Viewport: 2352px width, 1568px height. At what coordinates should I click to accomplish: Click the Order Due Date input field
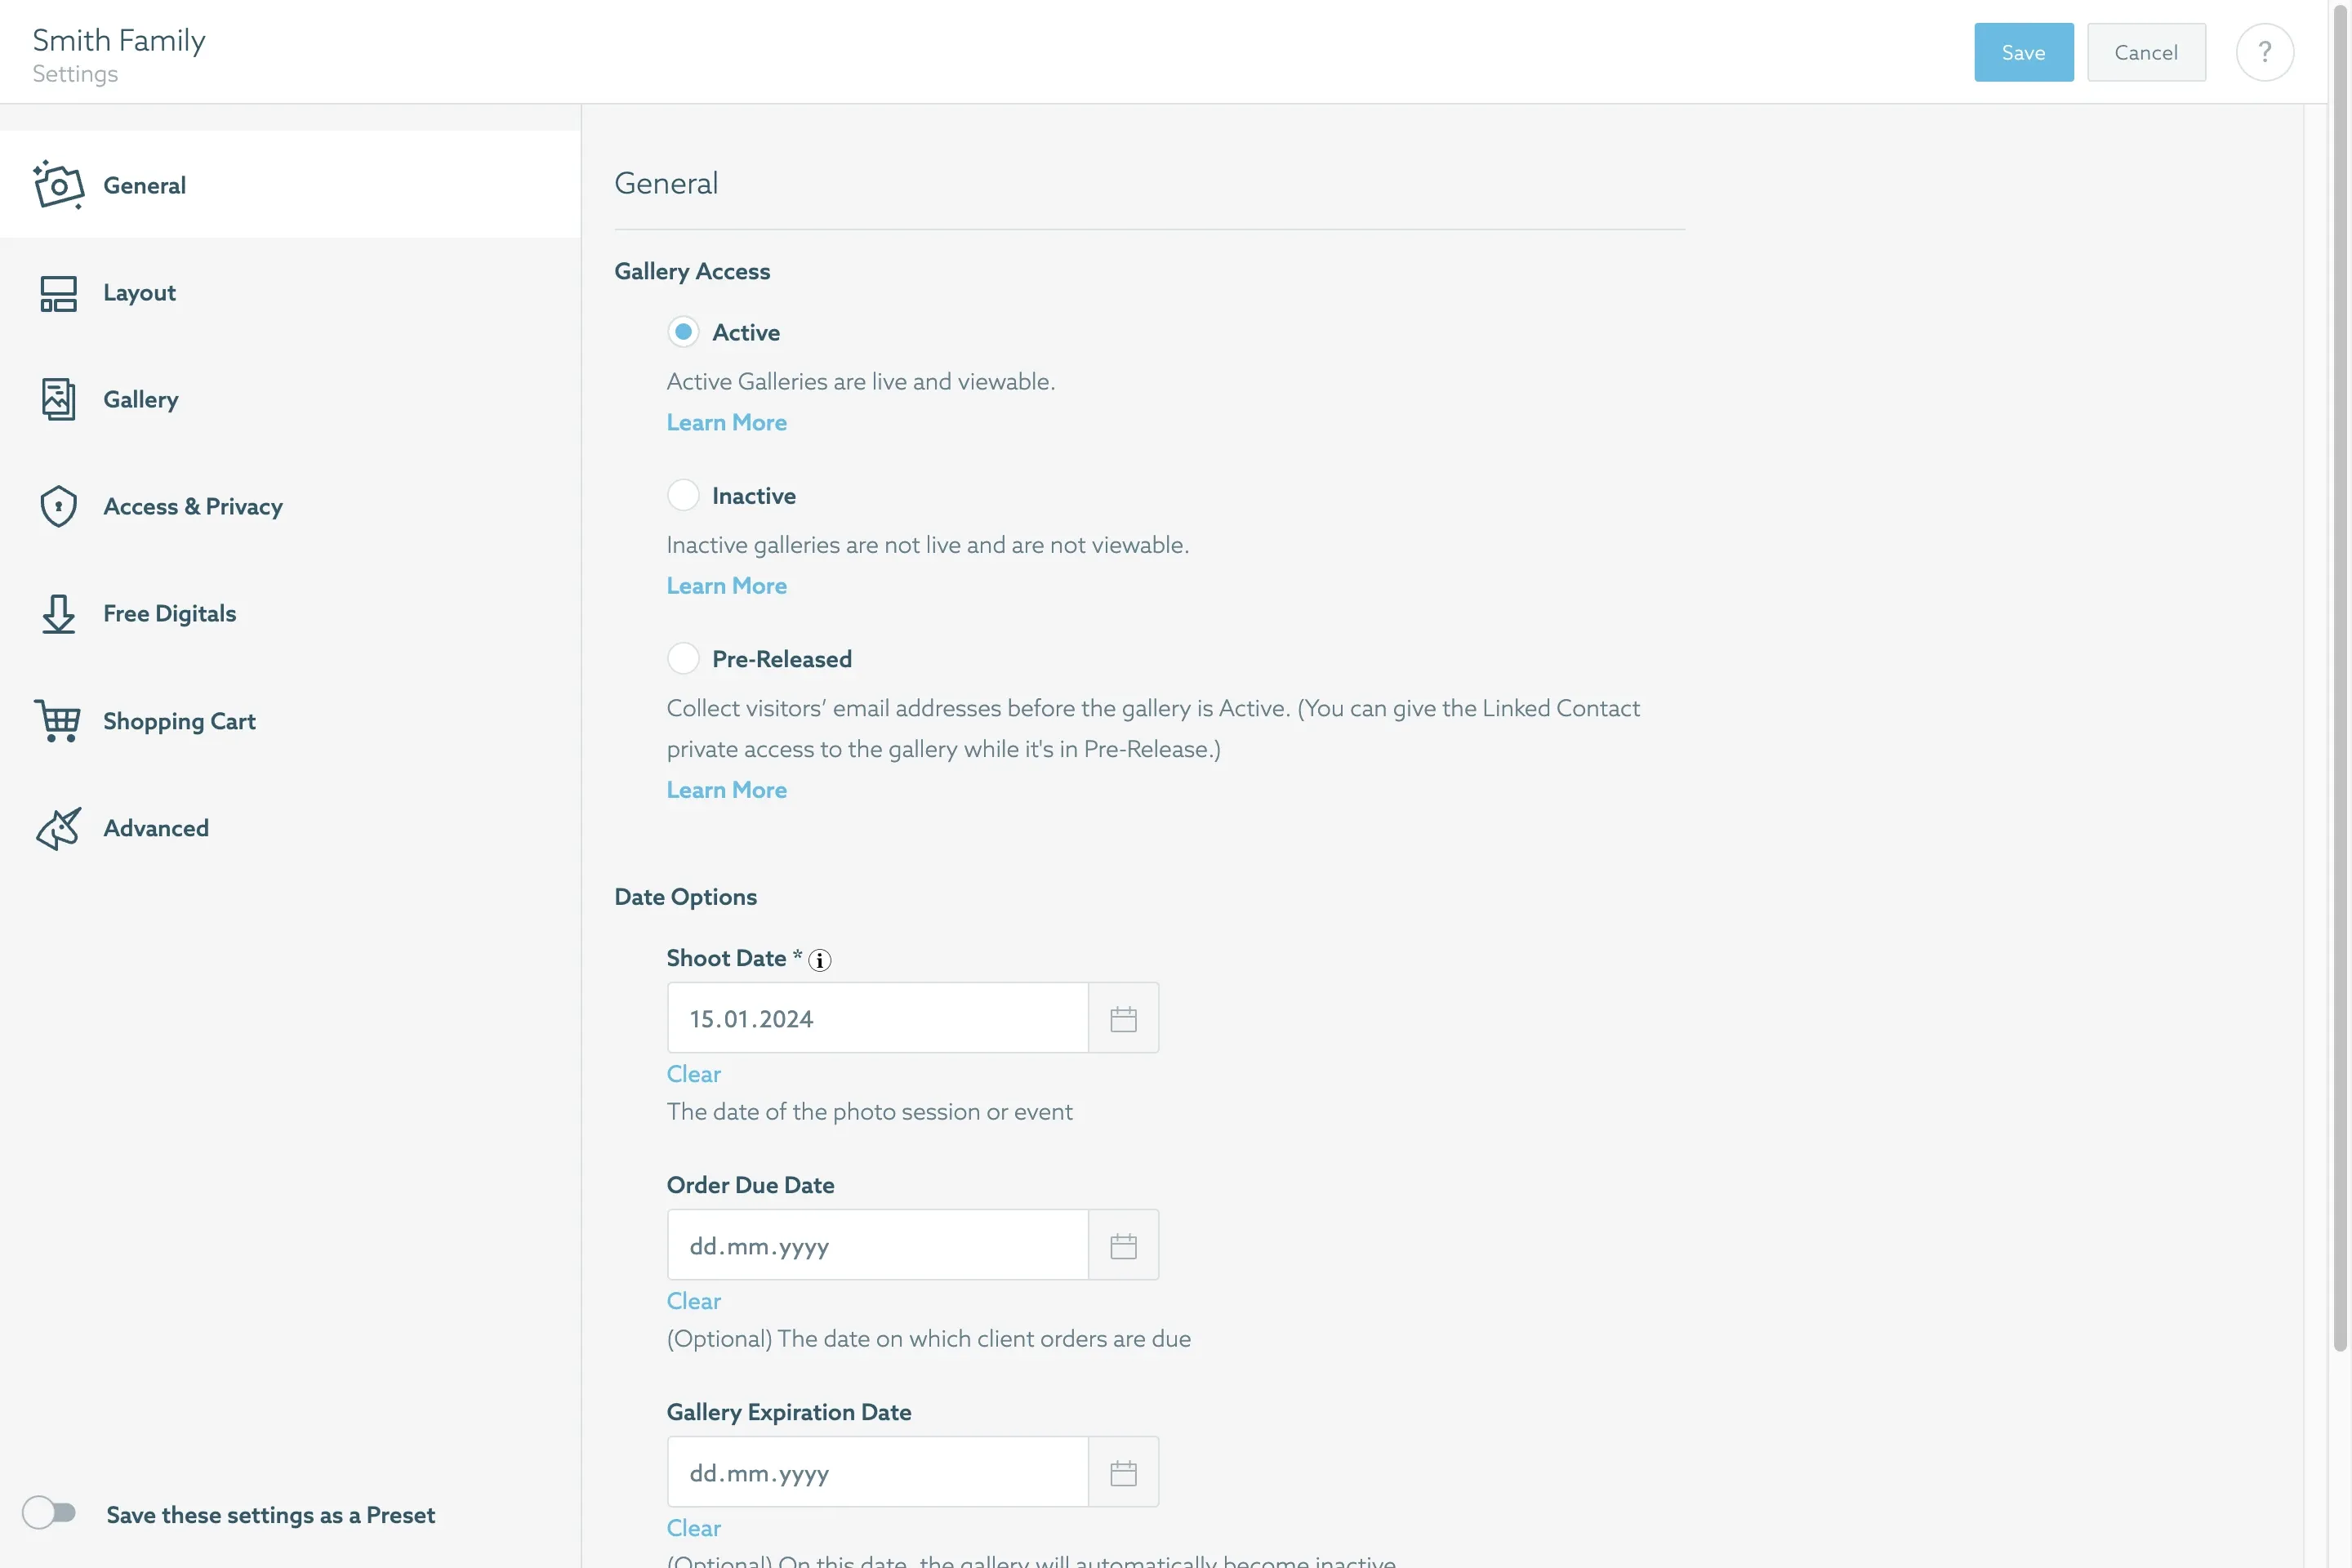coord(877,1245)
